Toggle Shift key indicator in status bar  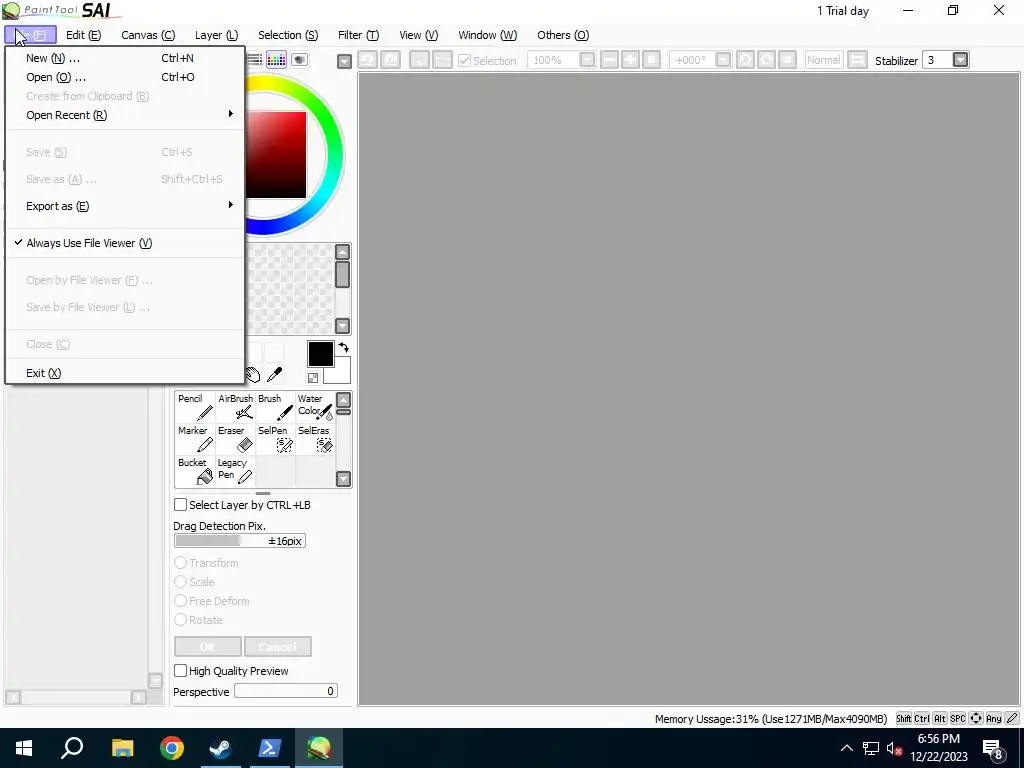click(903, 718)
